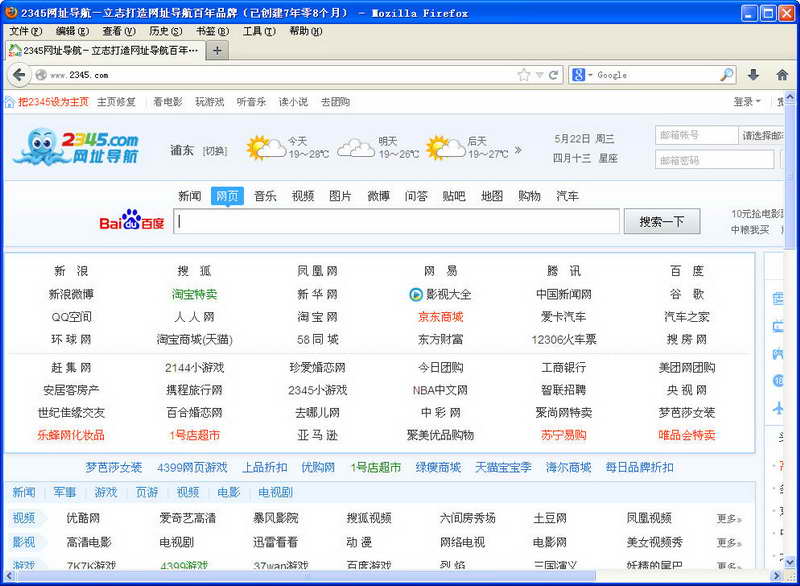Open the 12306火车票 link
The width and height of the screenshot is (800, 586).
point(564,339)
